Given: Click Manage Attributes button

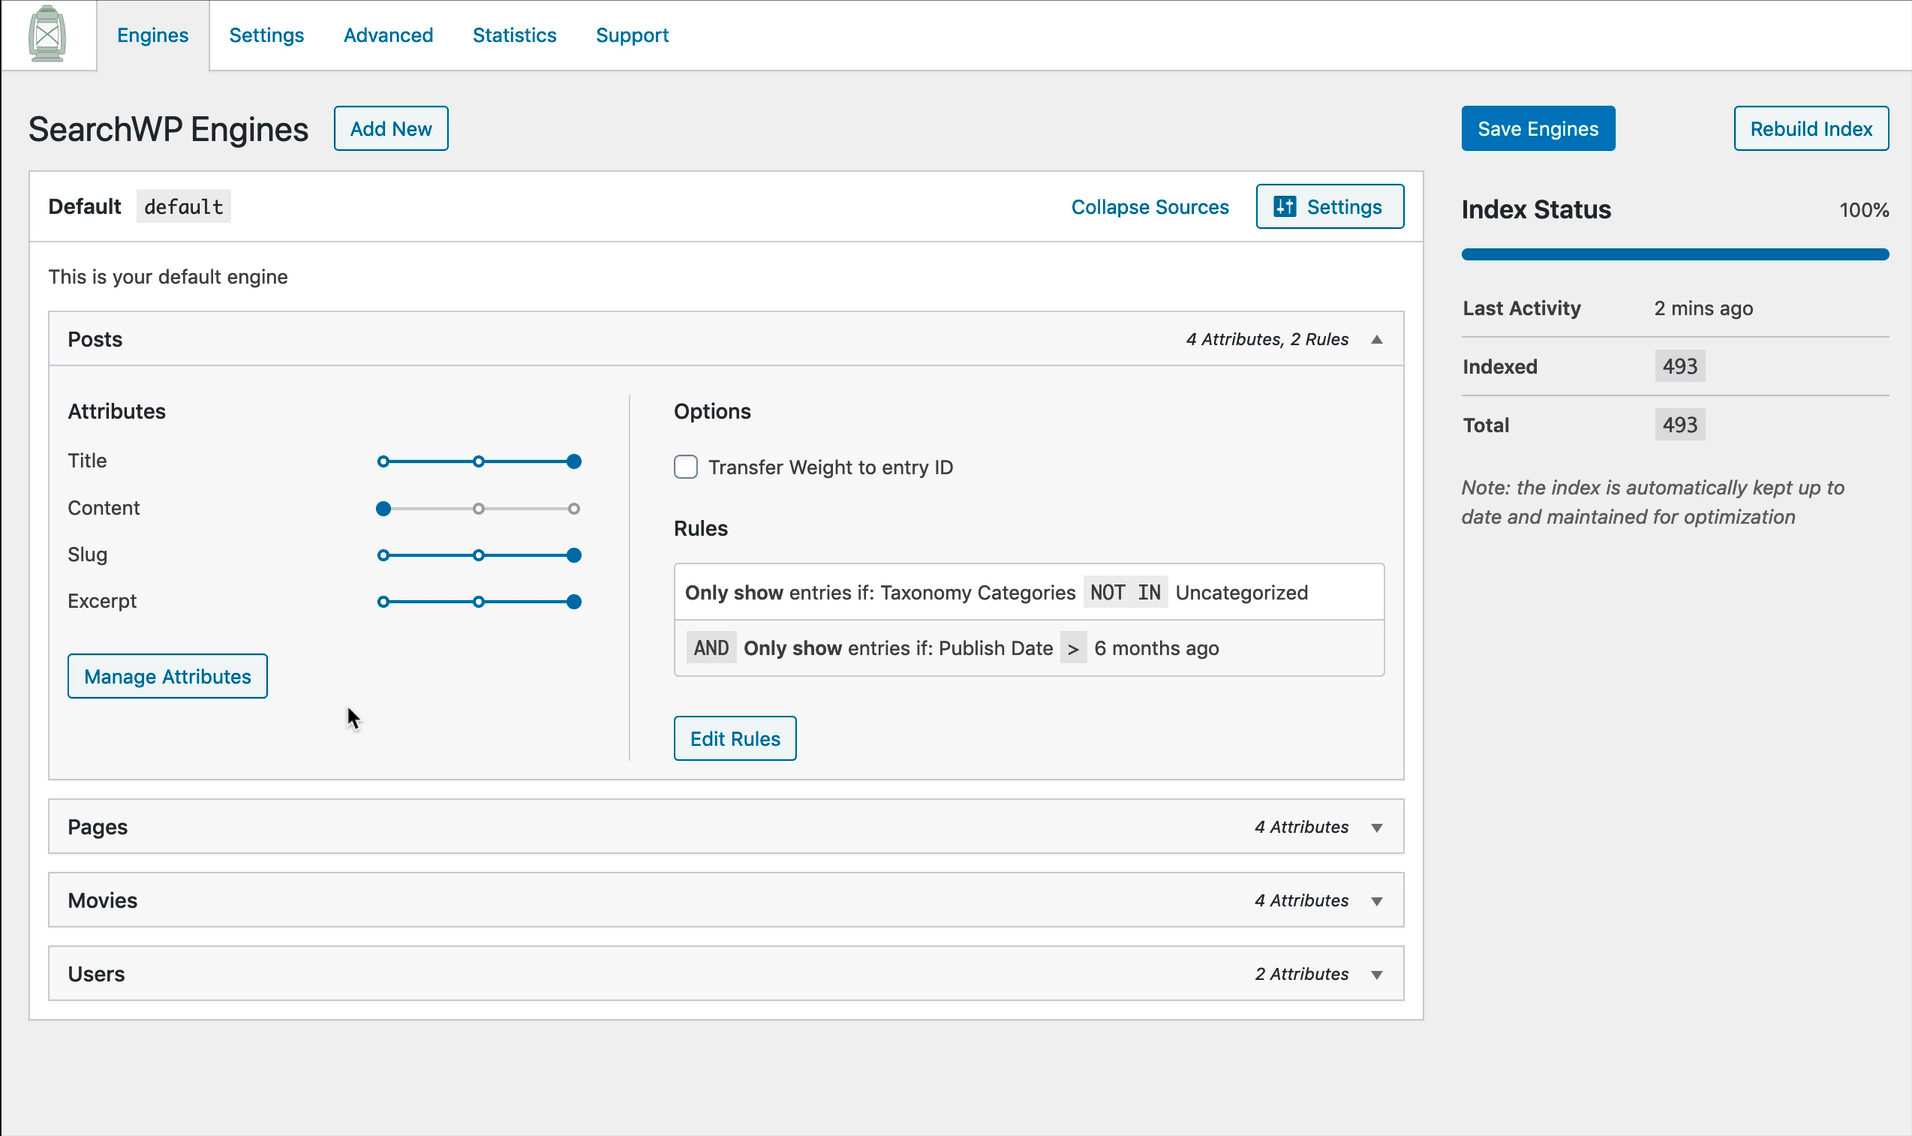Looking at the screenshot, I should (x=168, y=677).
